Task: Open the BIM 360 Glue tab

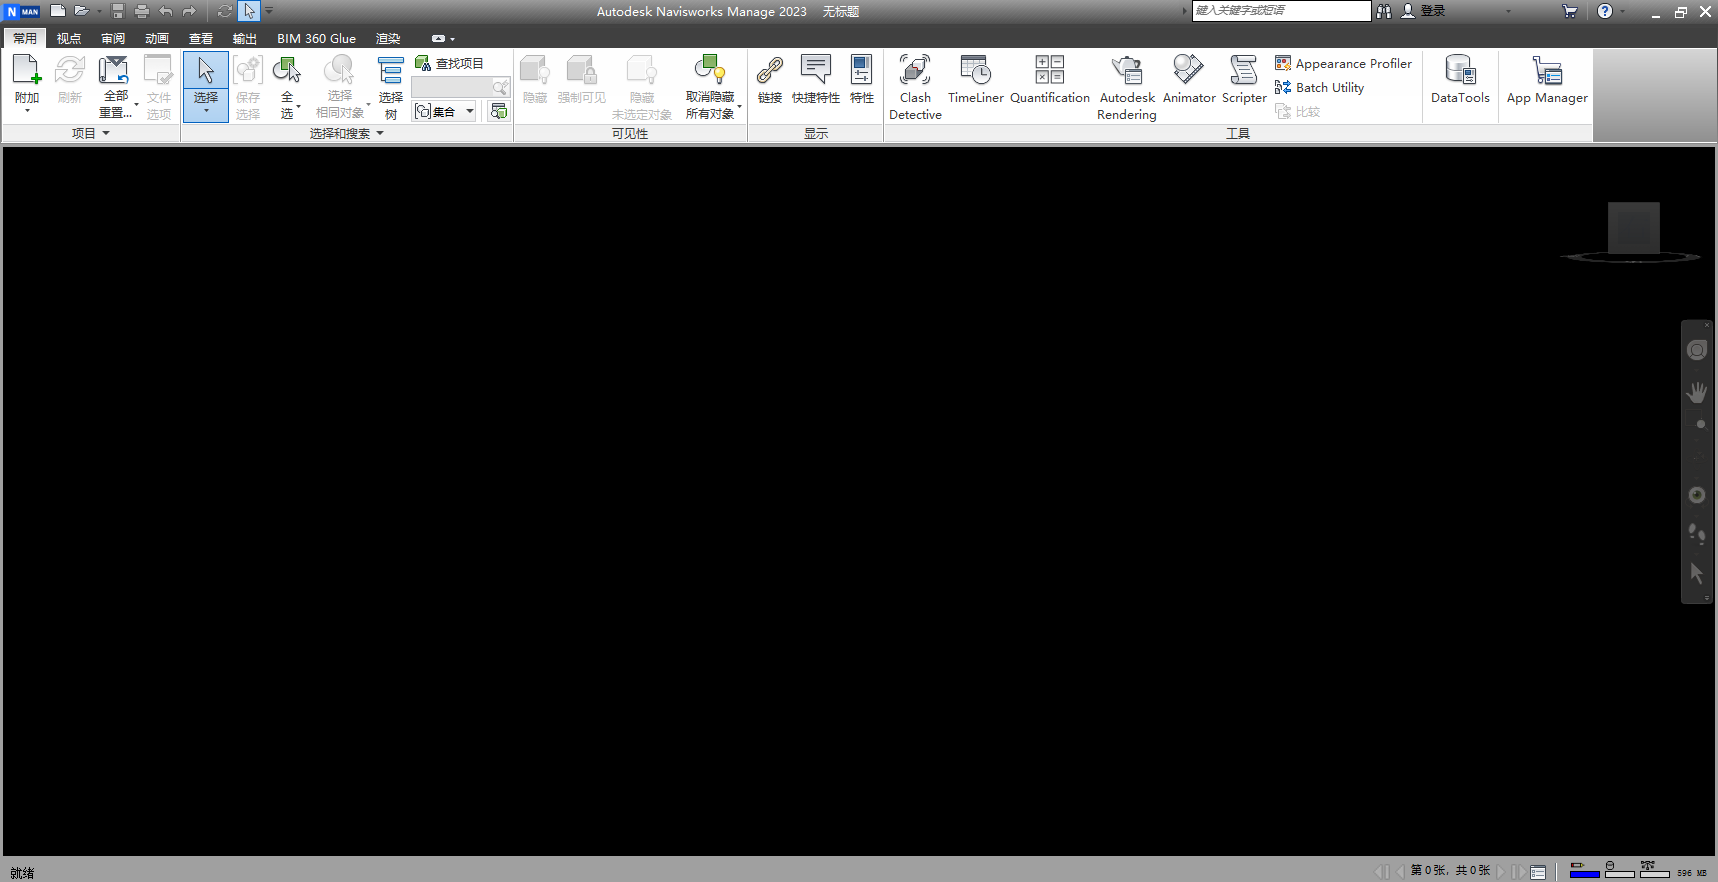Action: coord(316,38)
